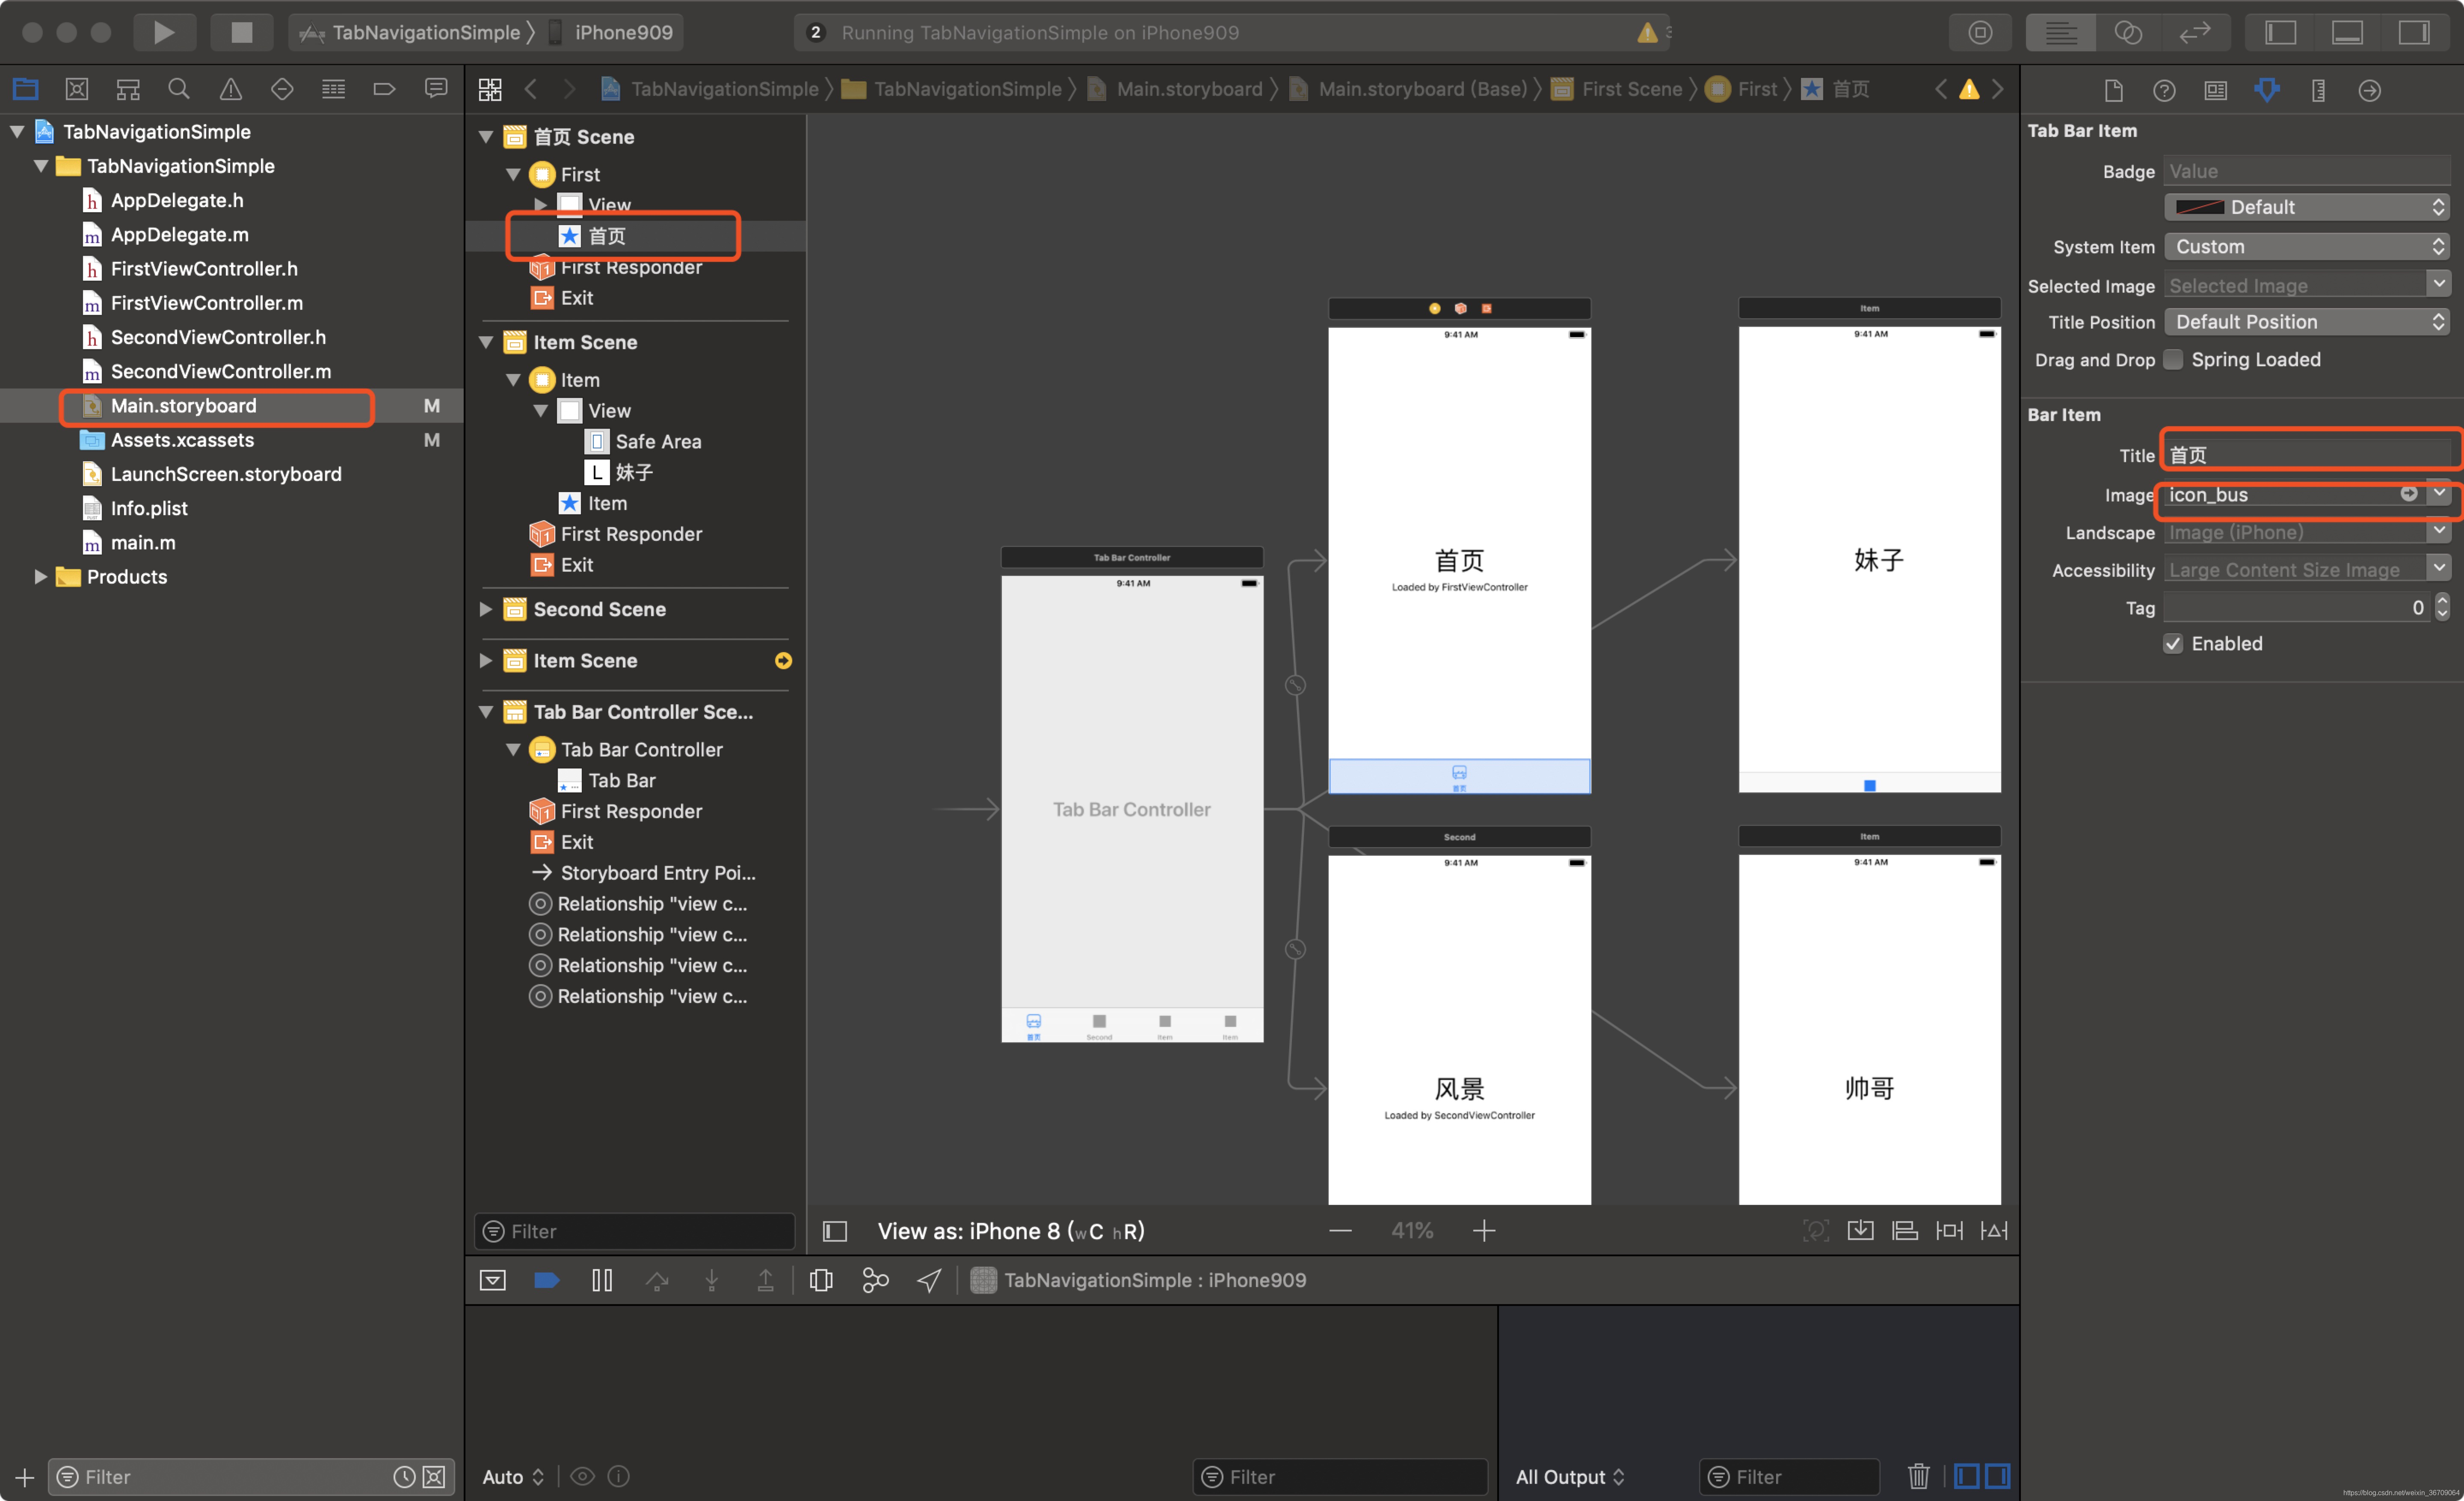
Task: Click the Resolve Auto Layout Issues button
Action: pos(1994,1231)
